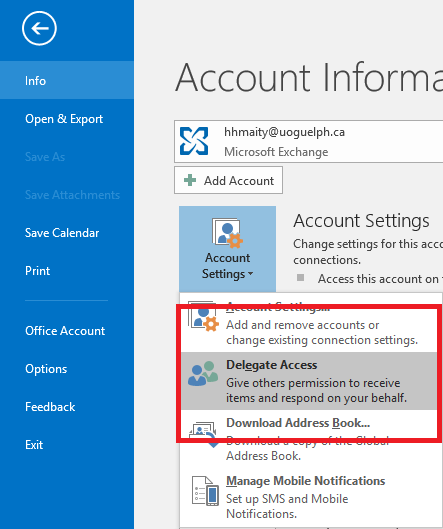Select Download Address Book... option
The height and width of the screenshot is (529, 443).
point(309,439)
